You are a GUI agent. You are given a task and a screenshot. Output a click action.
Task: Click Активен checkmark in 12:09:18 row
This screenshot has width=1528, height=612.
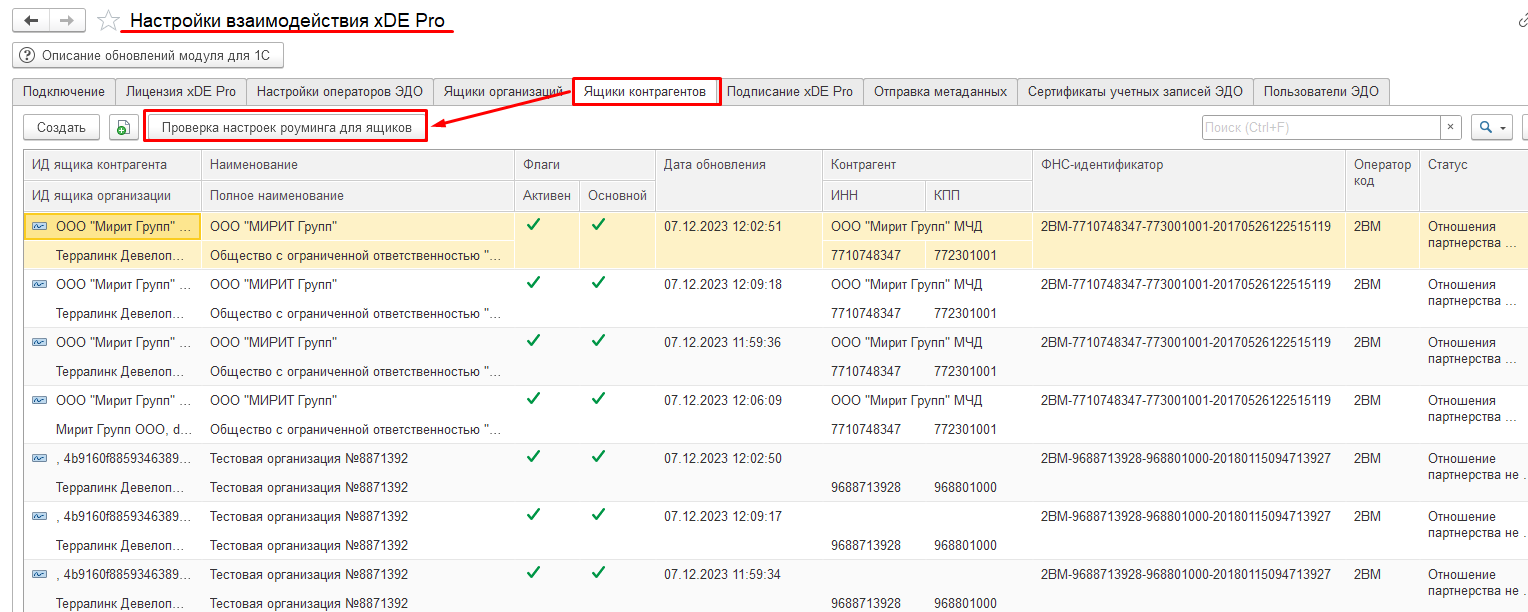click(533, 283)
